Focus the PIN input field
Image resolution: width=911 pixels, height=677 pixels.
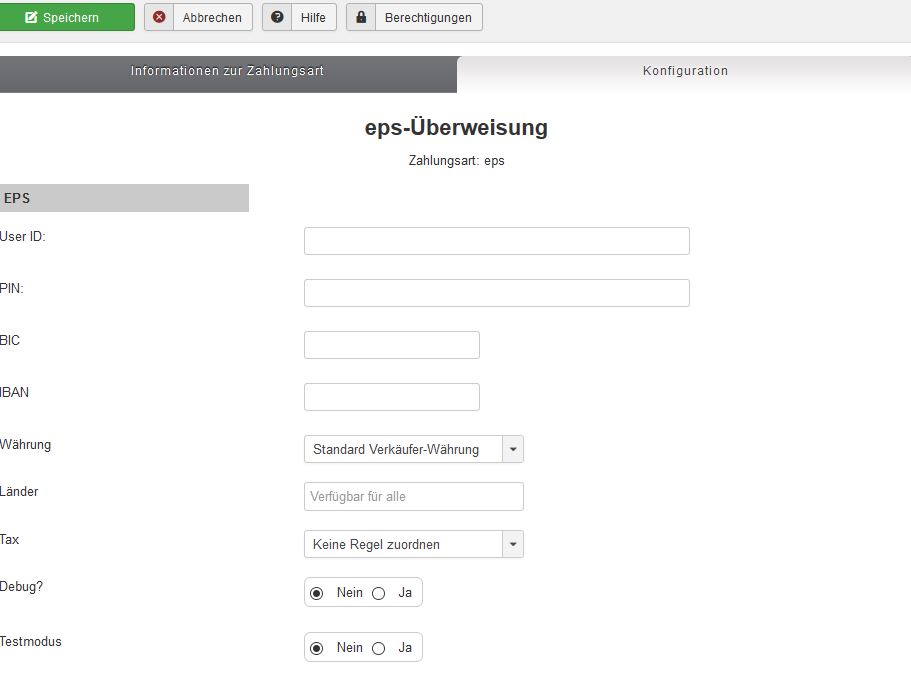pyautogui.click(x=497, y=293)
